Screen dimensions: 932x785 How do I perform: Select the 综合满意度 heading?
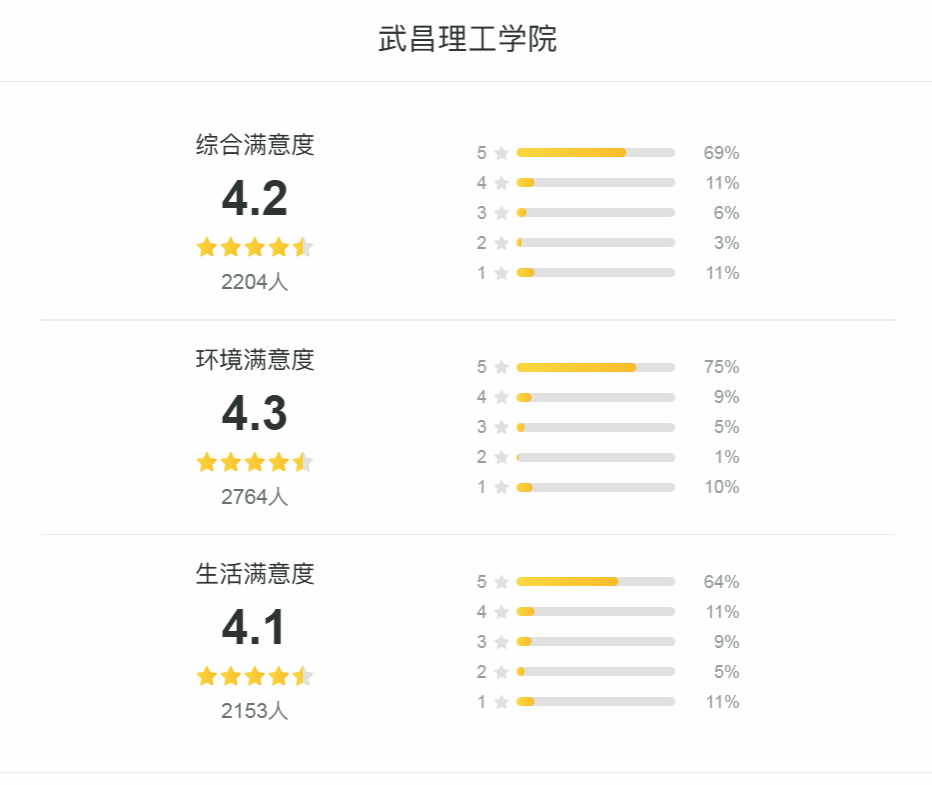pyautogui.click(x=255, y=145)
